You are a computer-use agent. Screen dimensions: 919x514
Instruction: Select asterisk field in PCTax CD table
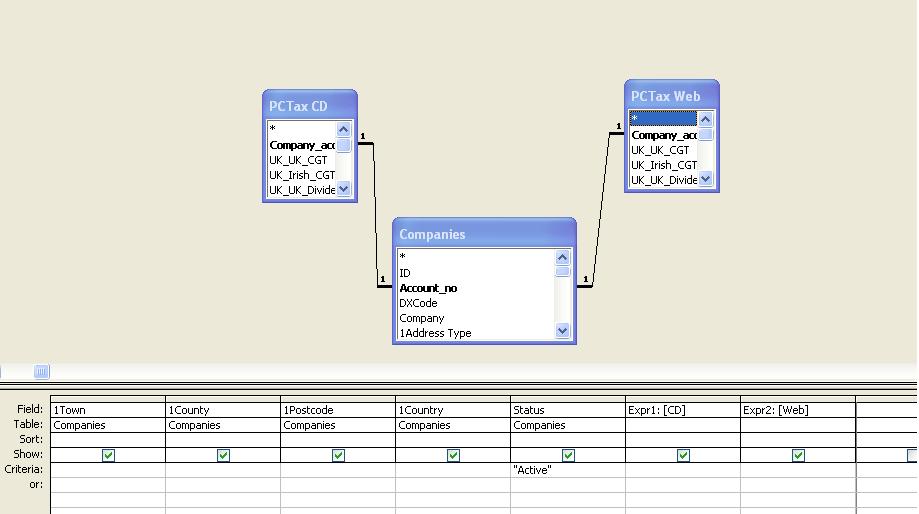(x=302, y=129)
